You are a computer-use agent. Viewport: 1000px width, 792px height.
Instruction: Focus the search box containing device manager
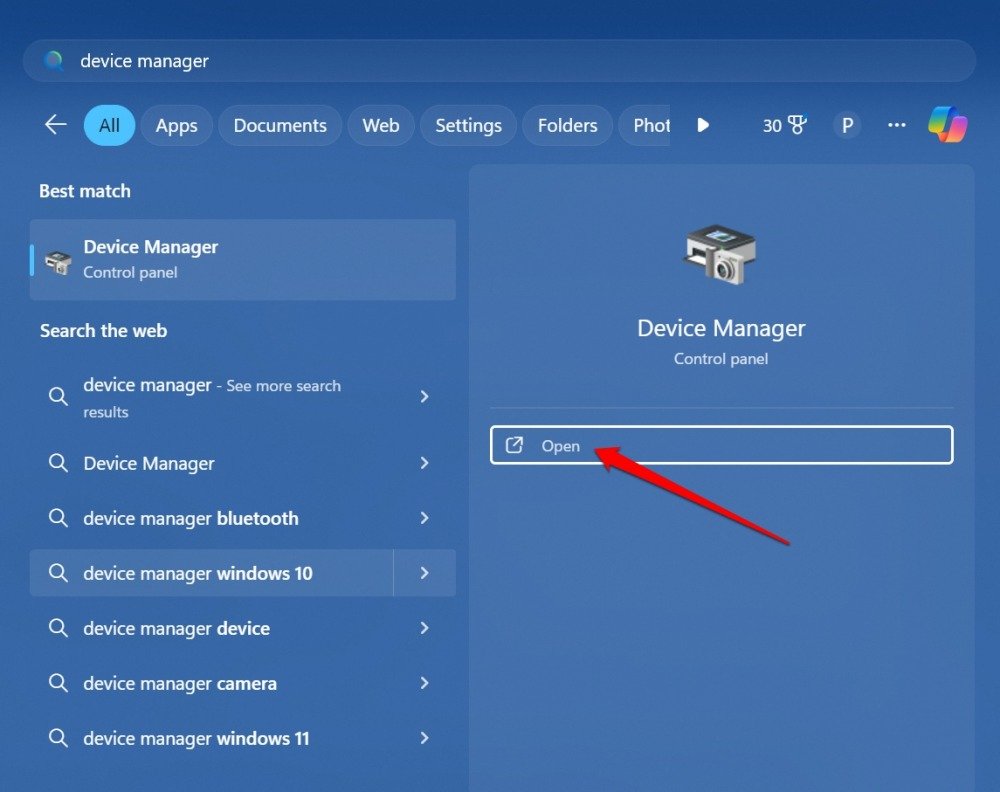pos(499,61)
